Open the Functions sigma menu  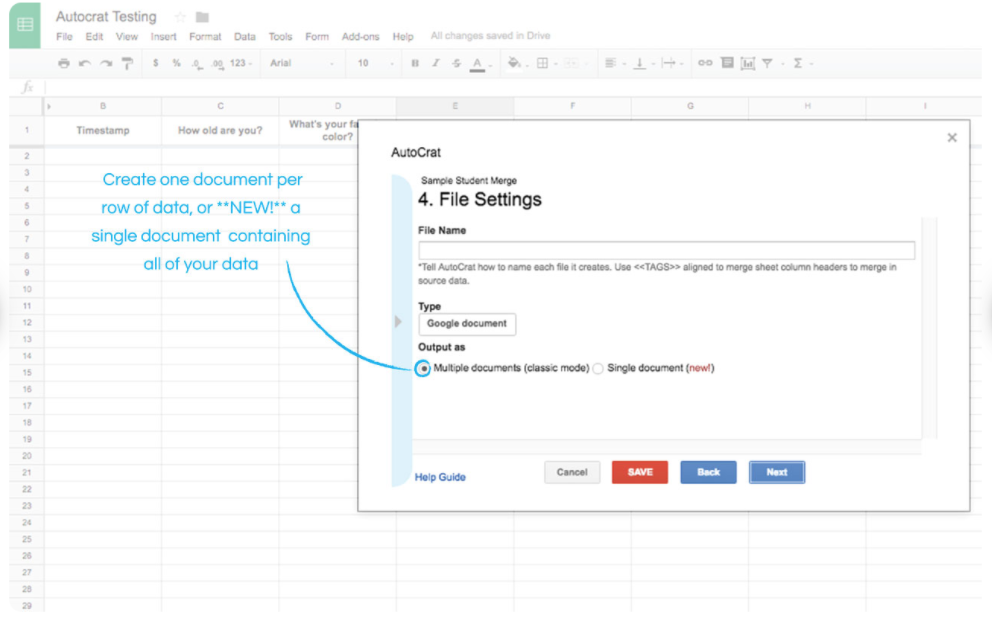[x=798, y=63]
